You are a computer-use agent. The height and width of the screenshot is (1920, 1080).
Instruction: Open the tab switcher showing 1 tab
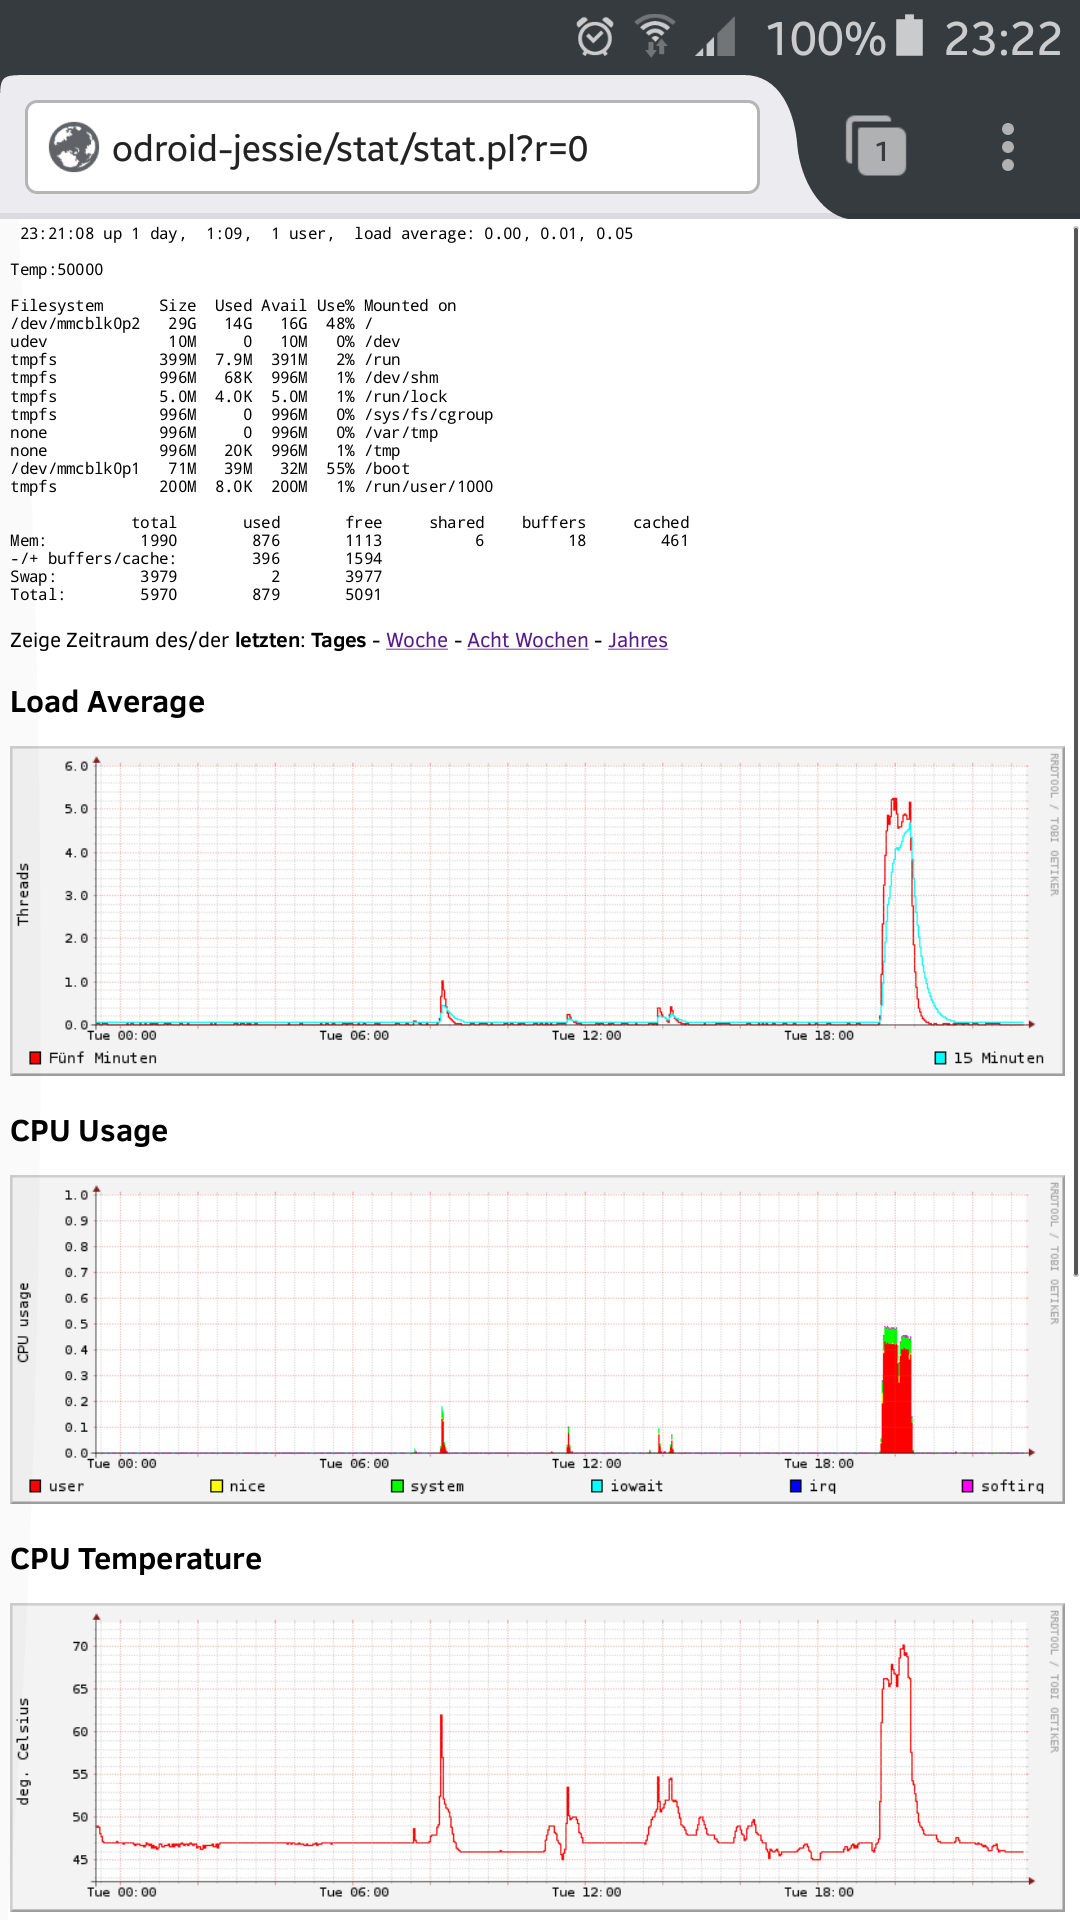click(876, 146)
